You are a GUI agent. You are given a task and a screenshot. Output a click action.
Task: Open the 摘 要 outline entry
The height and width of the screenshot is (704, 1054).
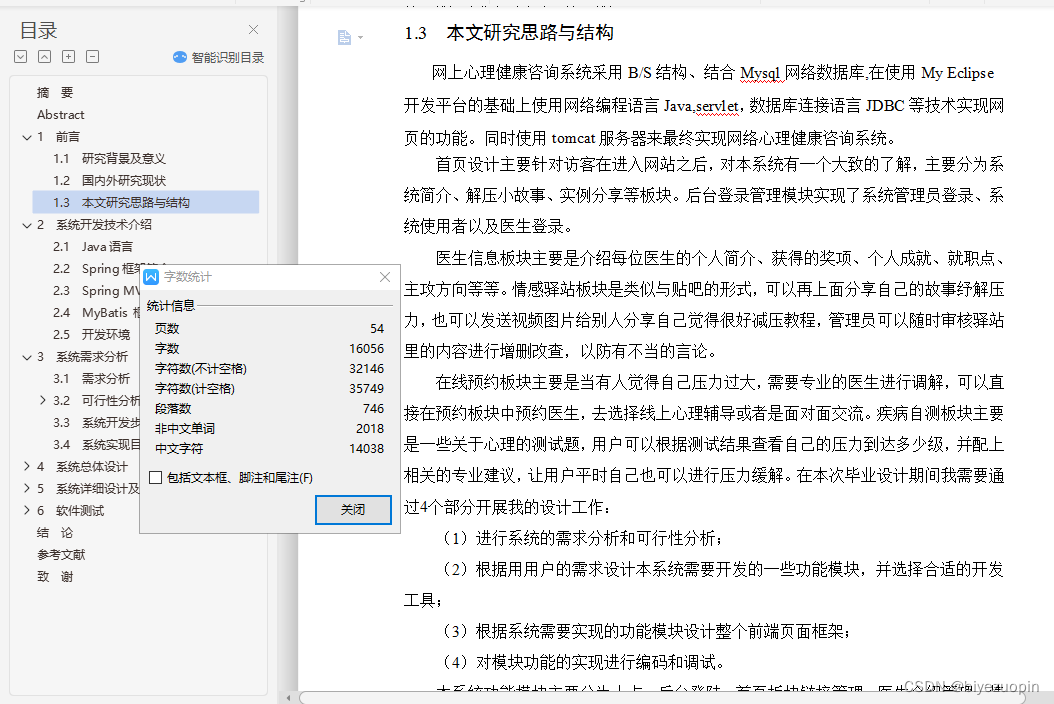click(x=55, y=93)
